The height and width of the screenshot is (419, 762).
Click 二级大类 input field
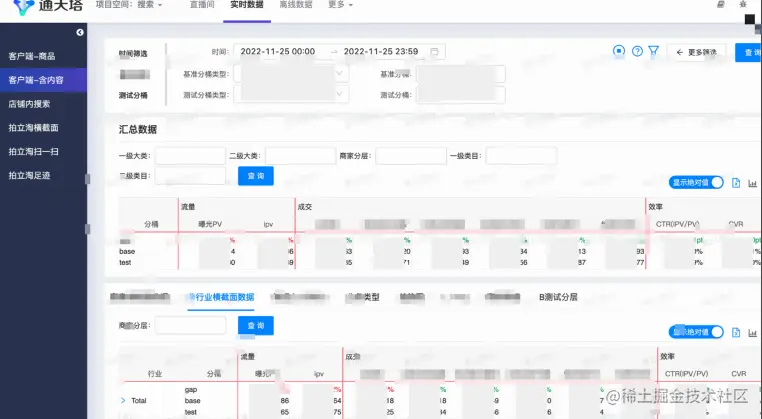(x=300, y=156)
